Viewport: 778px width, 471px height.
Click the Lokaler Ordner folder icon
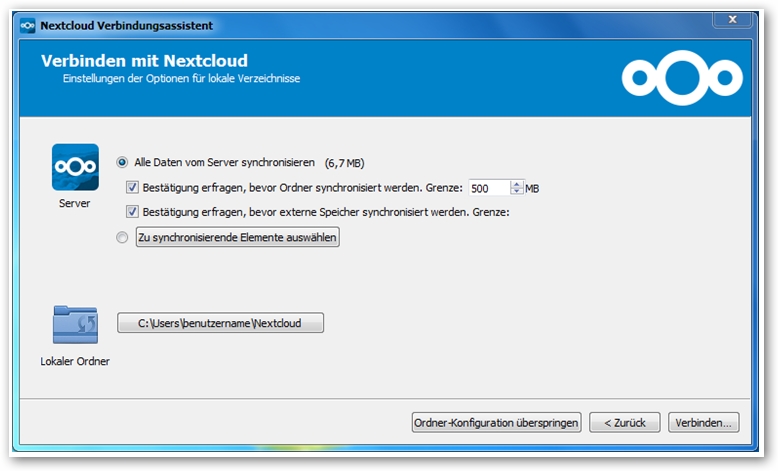click(x=75, y=325)
